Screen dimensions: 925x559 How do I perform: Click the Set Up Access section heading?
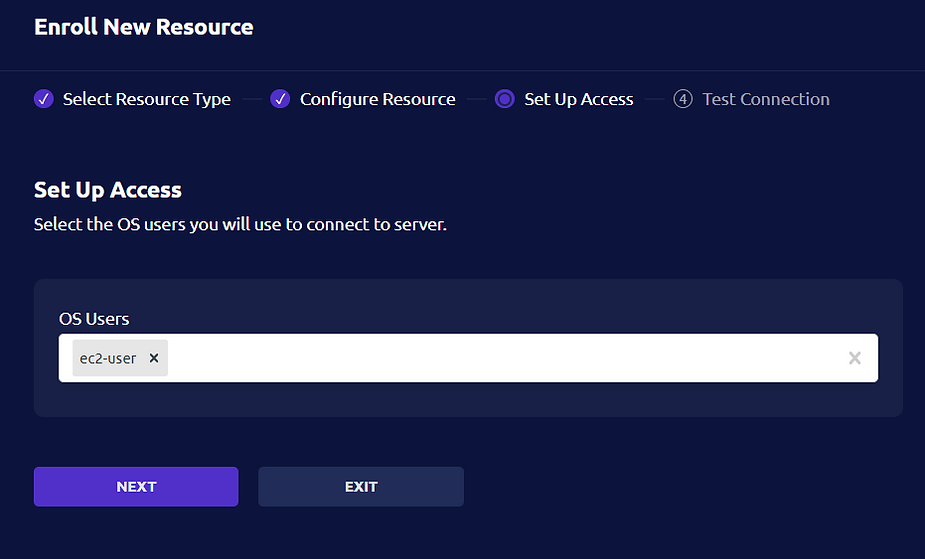tap(108, 190)
